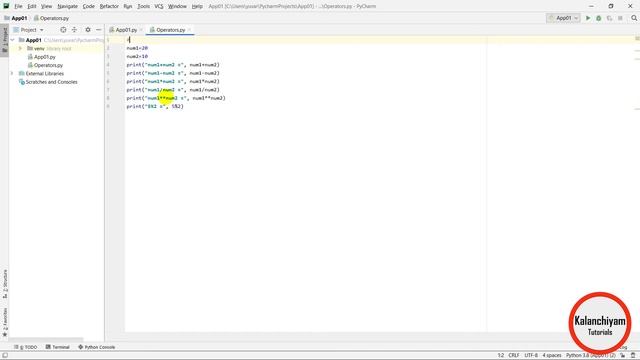Click the PyCharm logo icon in the title bar
This screenshot has width=640, height=360.
pos(6,6)
